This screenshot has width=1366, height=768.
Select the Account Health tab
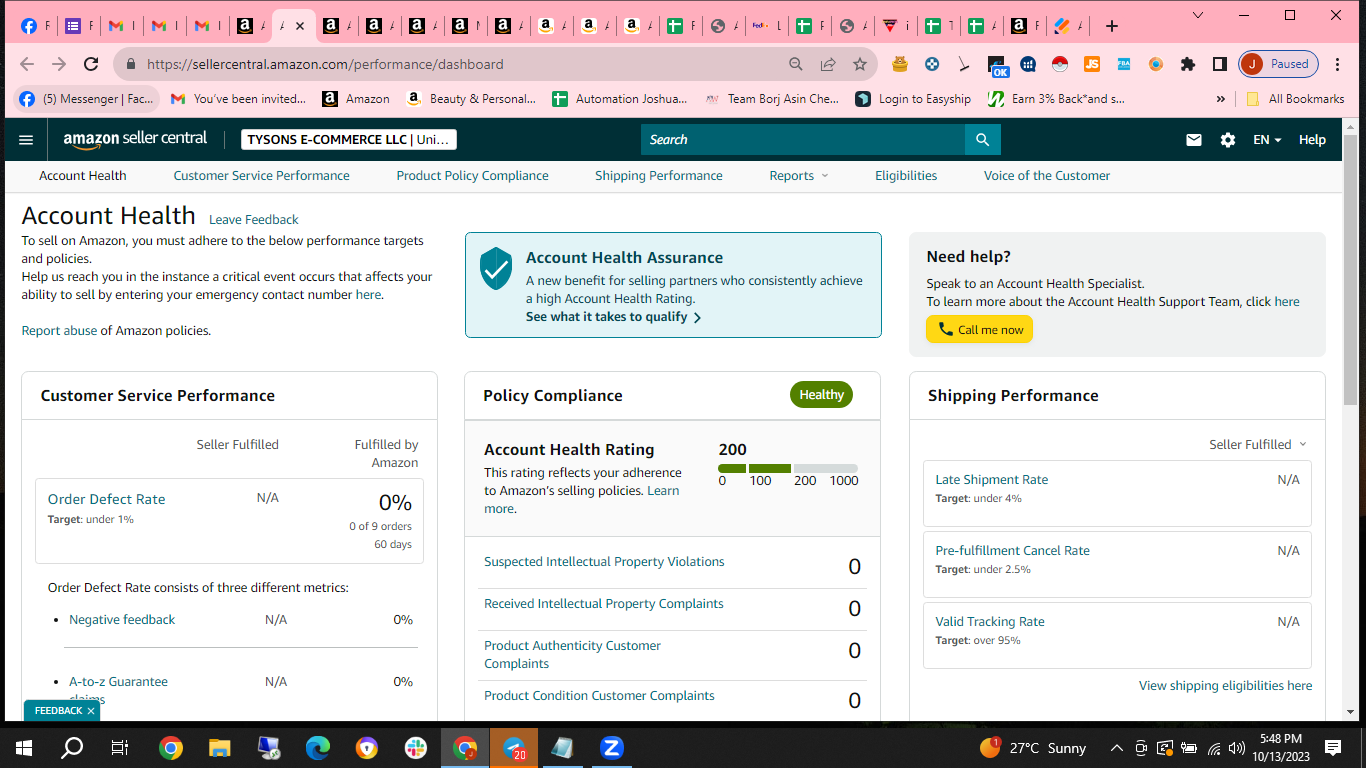[83, 176]
